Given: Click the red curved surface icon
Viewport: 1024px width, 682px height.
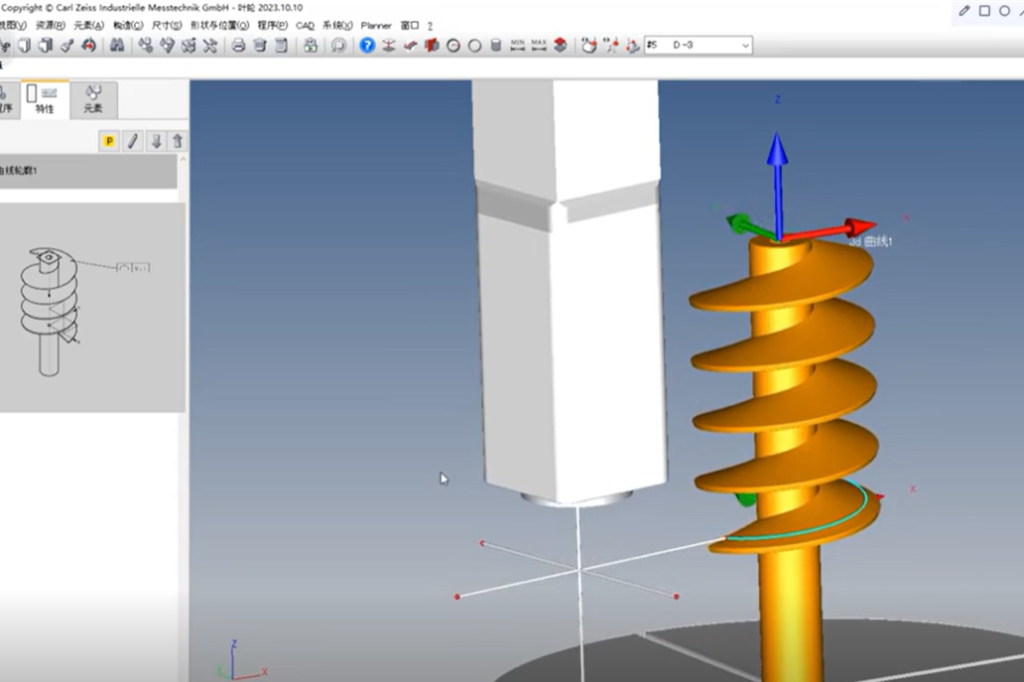Looking at the screenshot, I should coord(410,45).
